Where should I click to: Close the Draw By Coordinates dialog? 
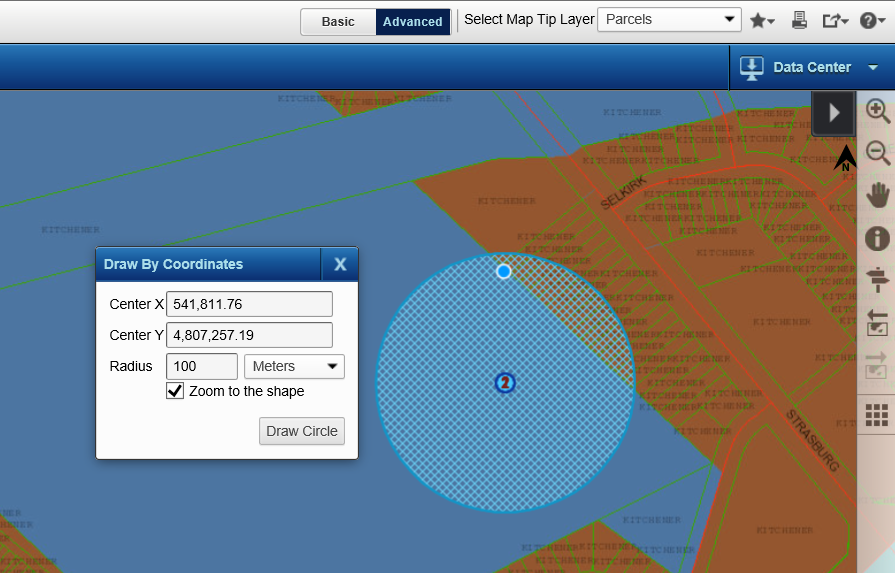340,264
